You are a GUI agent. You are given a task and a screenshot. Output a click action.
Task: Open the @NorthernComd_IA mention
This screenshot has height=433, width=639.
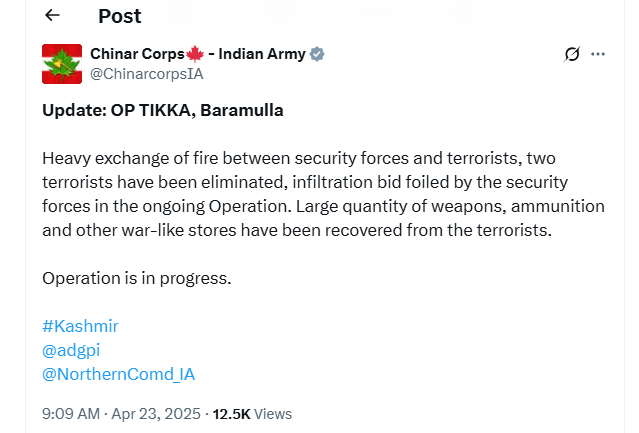(119, 374)
